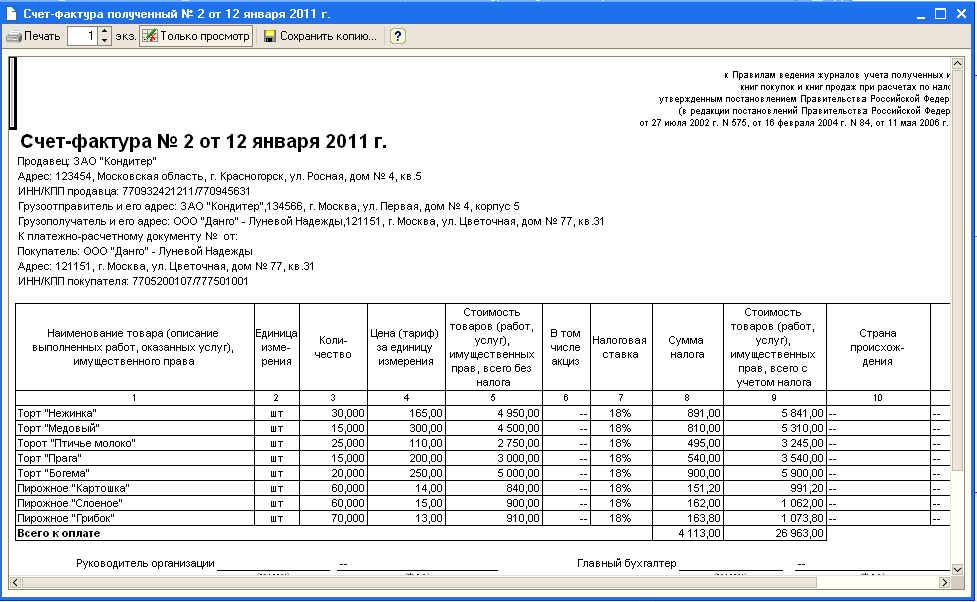The height and width of the screenshot is (602, 977).
Task: Click the Сохранить копию floppy disk icon
Action: pyautogui.click(x=270, y=36)
